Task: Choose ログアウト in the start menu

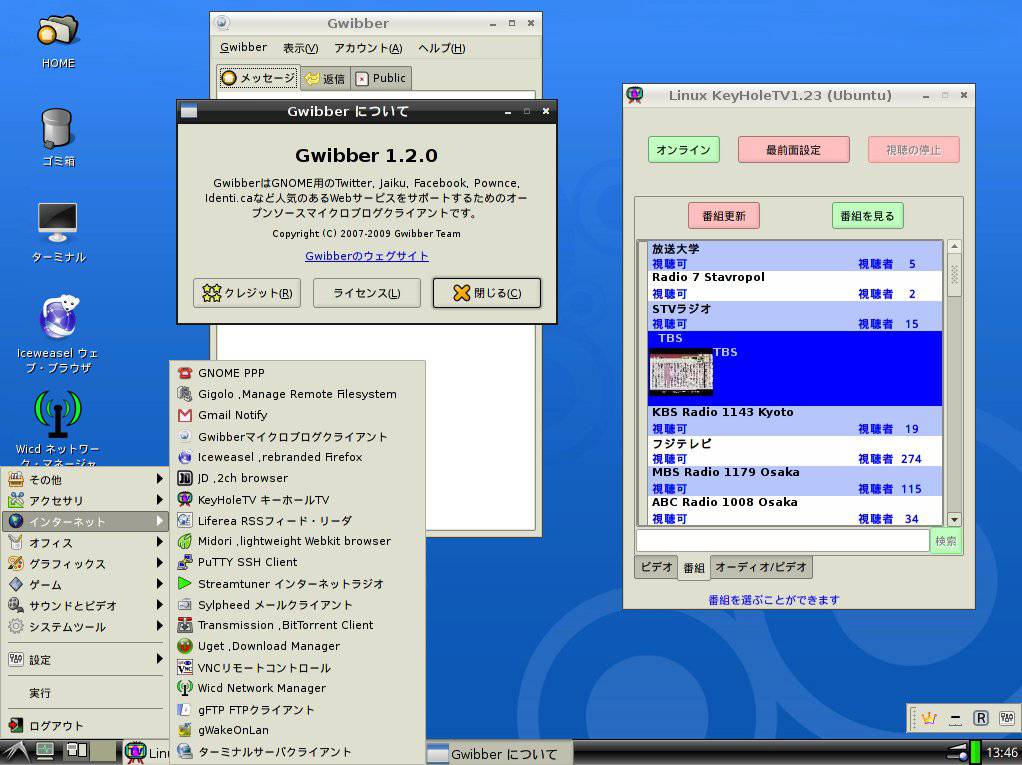Action: coord(85,725)
